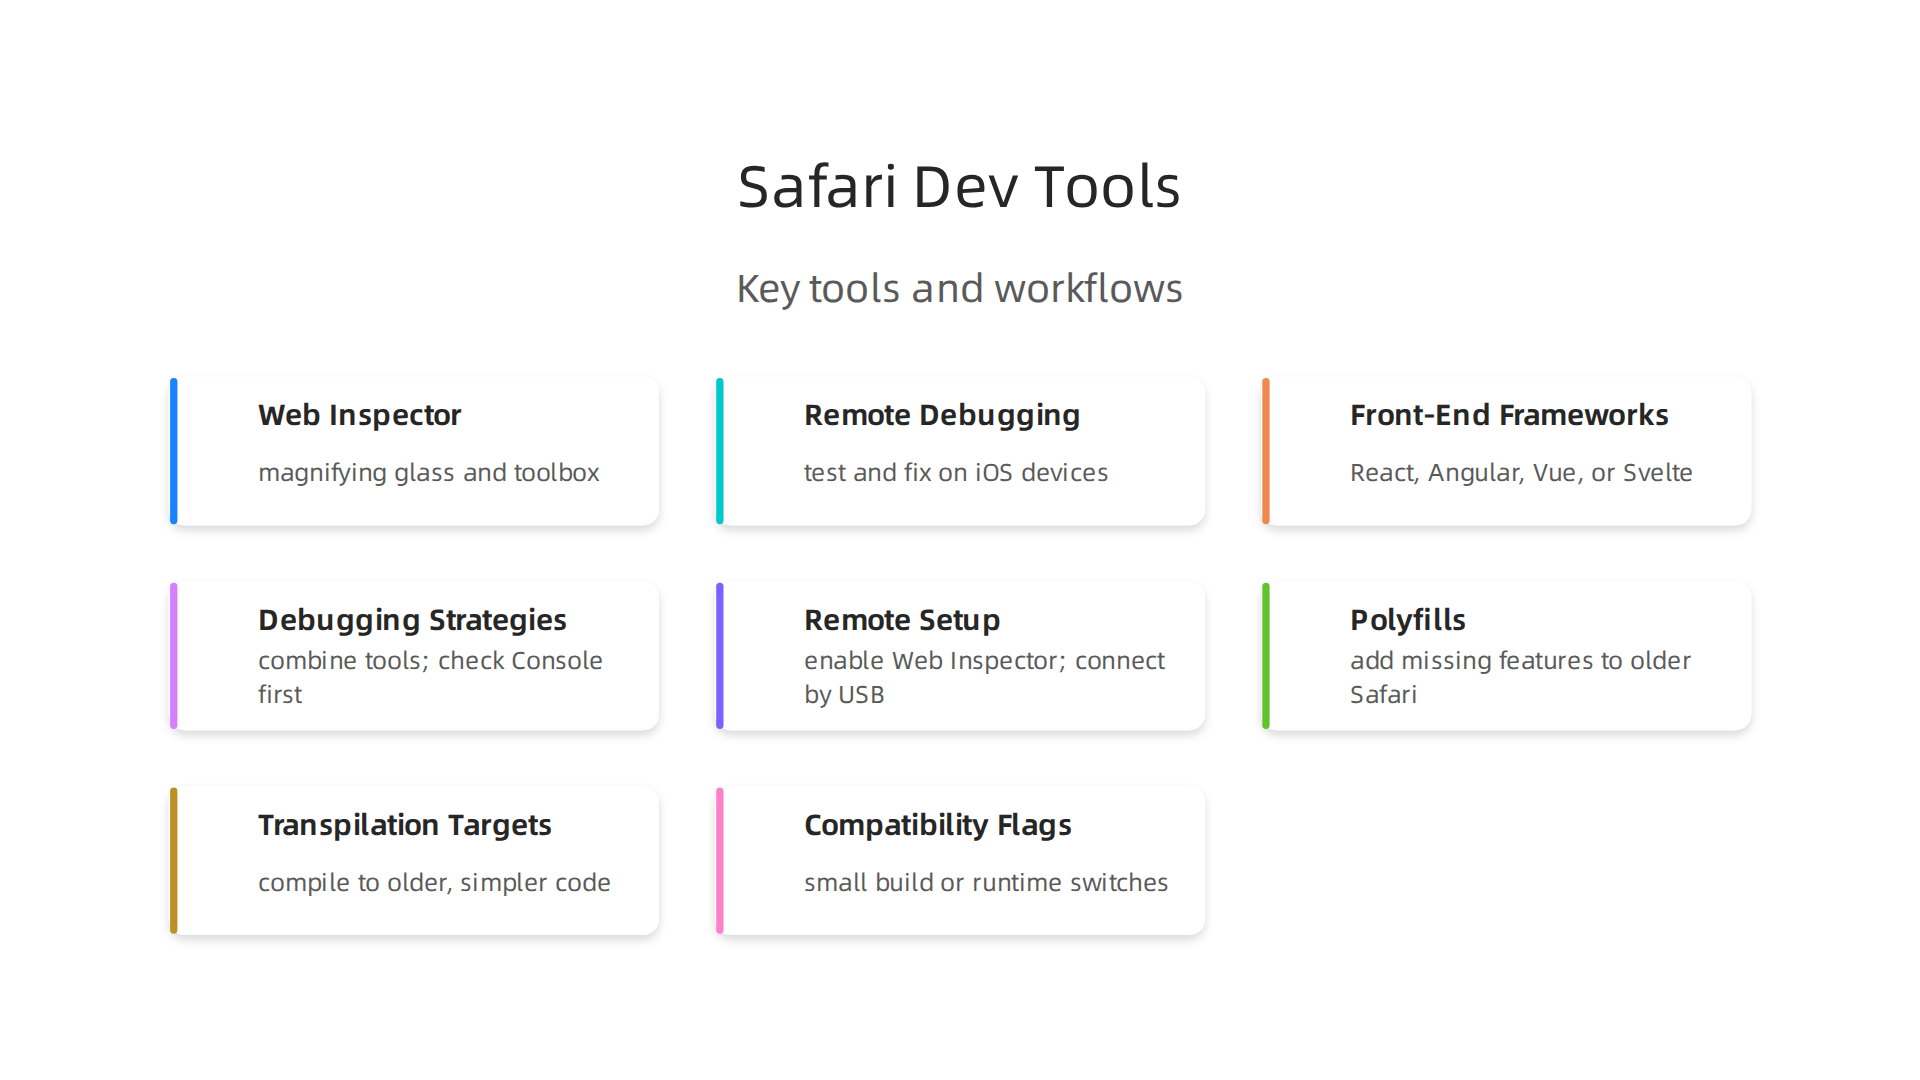
Task: Click 'enable Web Inspector; connect by USB' text
Action: [984, 677]
